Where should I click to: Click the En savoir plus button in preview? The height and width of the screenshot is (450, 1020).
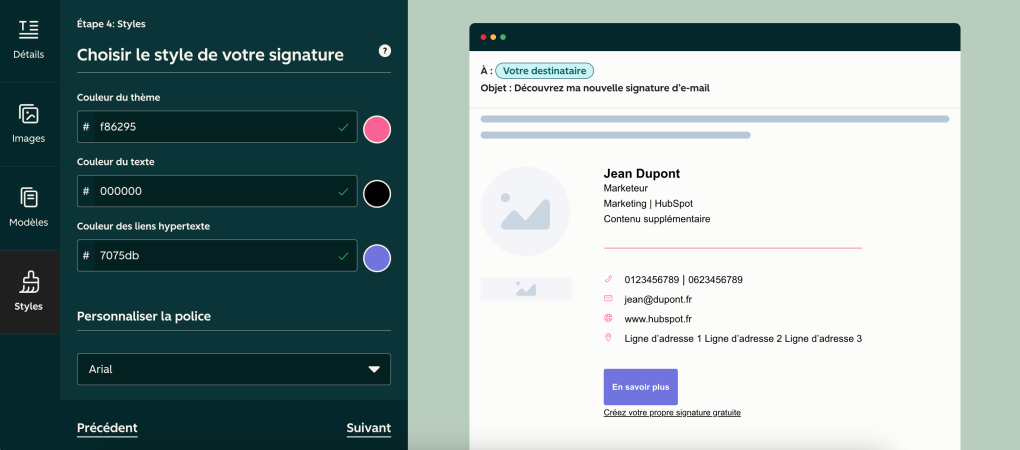[x=641, y=387]
